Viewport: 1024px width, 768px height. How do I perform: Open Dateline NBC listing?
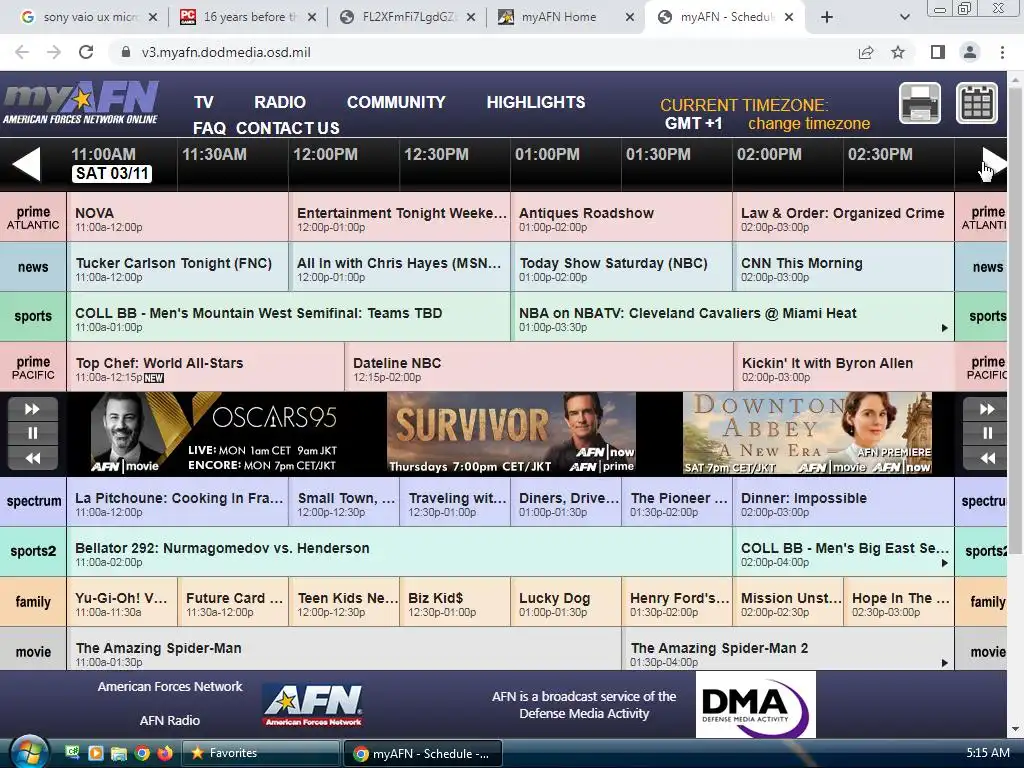pos(539,366)
